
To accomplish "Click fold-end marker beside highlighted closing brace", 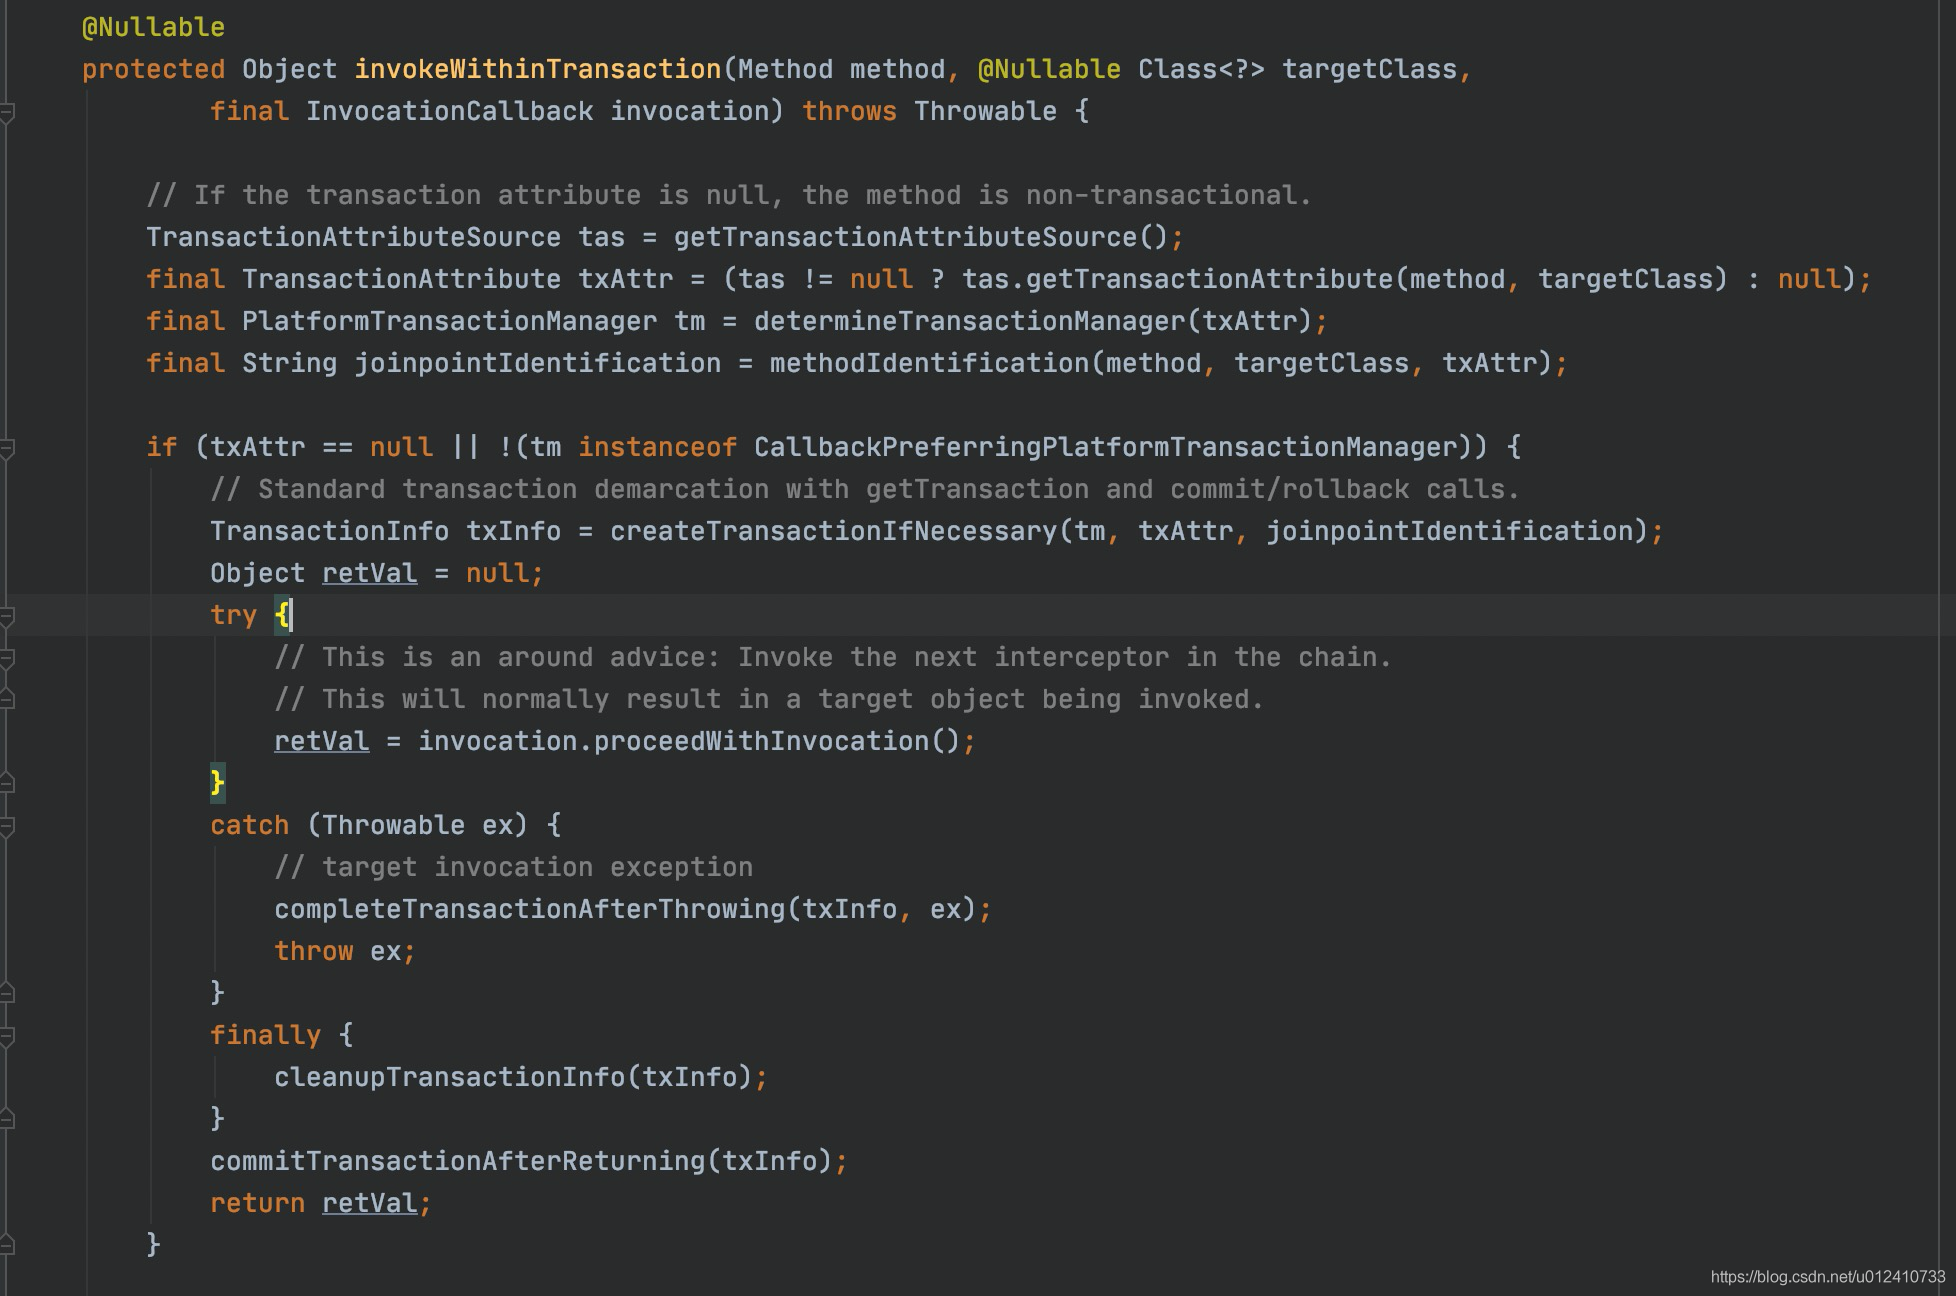I will 6,782.
